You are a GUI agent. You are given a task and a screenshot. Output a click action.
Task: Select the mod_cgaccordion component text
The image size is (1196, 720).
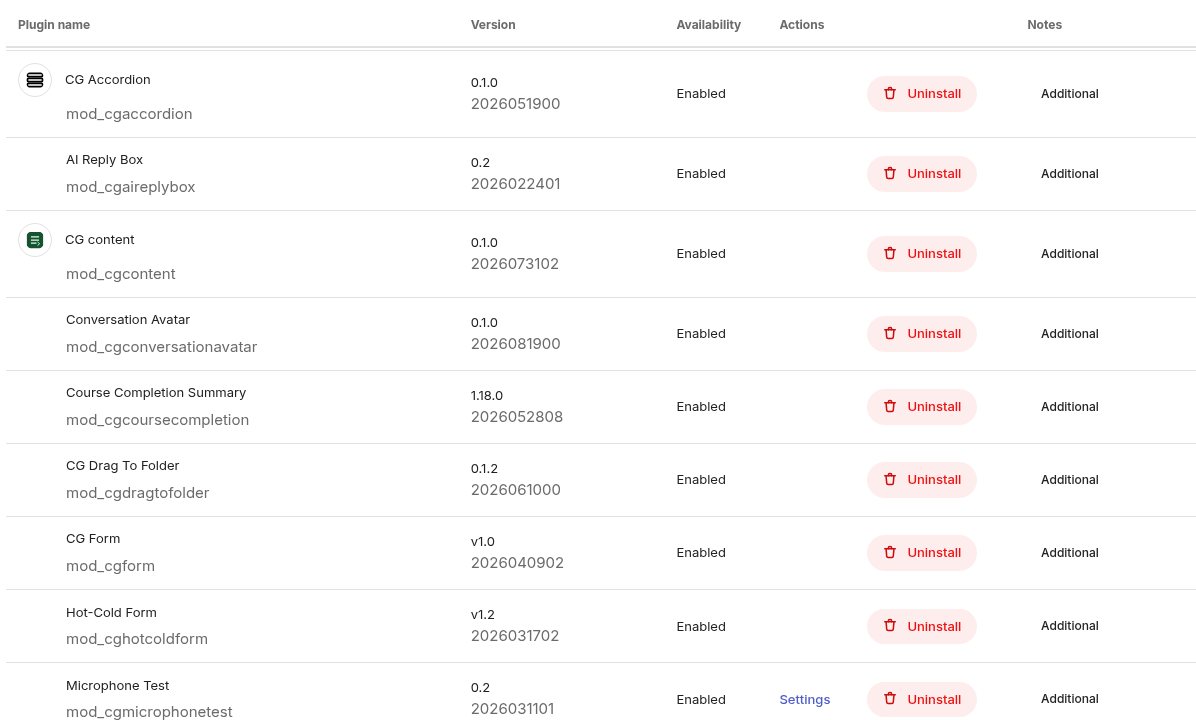coord(129,114)
